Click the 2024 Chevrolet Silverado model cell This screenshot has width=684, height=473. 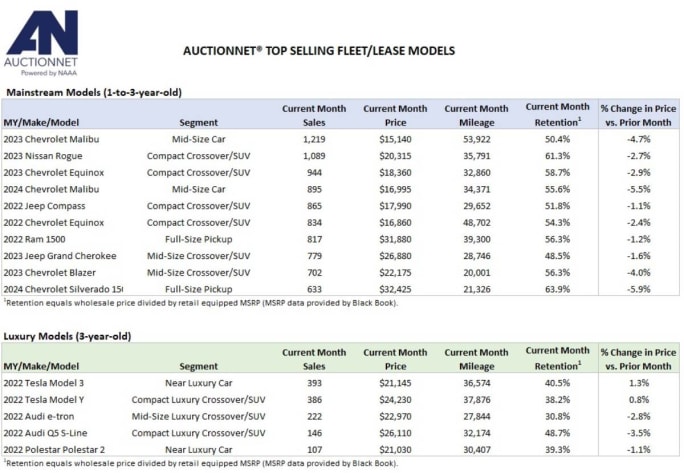[63, 289]
